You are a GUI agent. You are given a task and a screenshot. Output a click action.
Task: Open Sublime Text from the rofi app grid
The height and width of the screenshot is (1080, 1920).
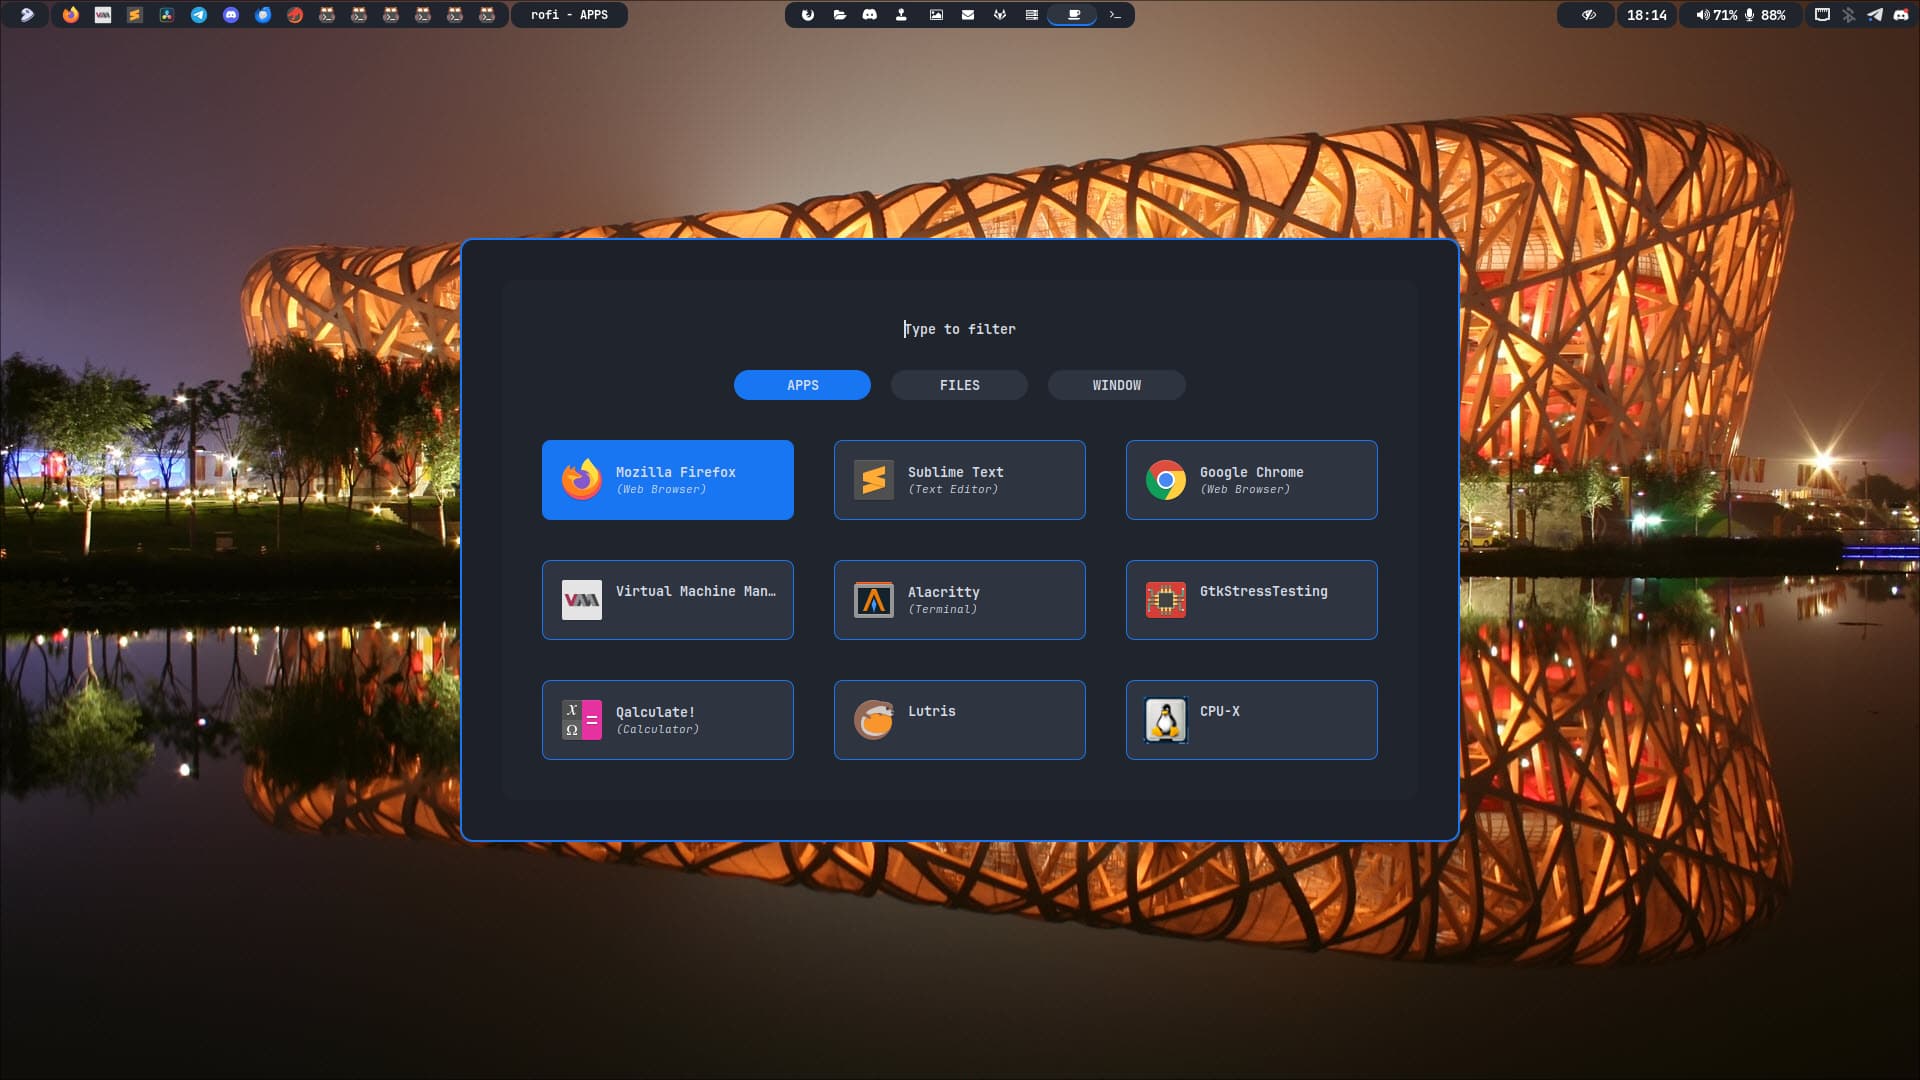point(960,480)
